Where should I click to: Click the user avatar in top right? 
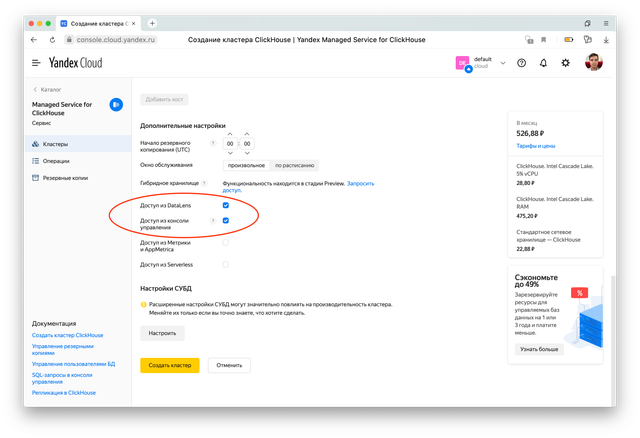[594, 63]
